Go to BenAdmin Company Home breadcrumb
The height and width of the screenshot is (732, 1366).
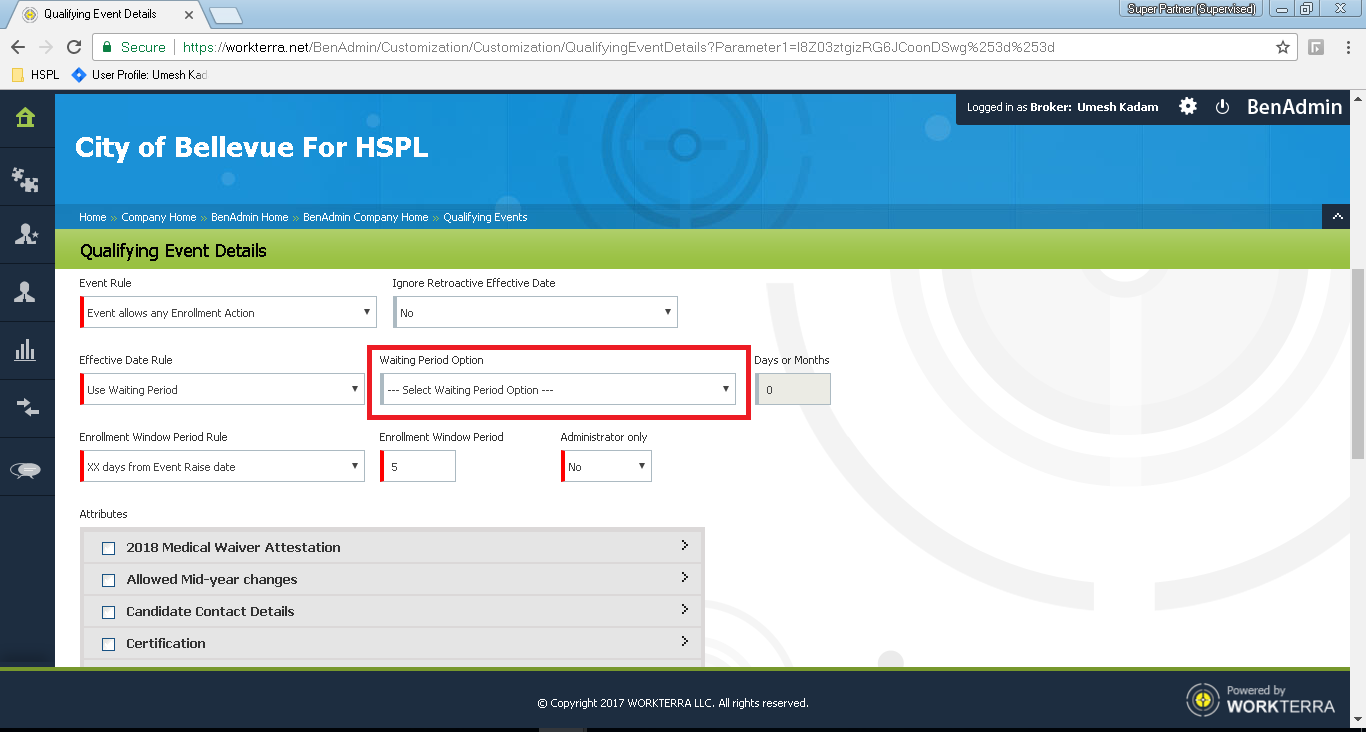coord(365,217)
